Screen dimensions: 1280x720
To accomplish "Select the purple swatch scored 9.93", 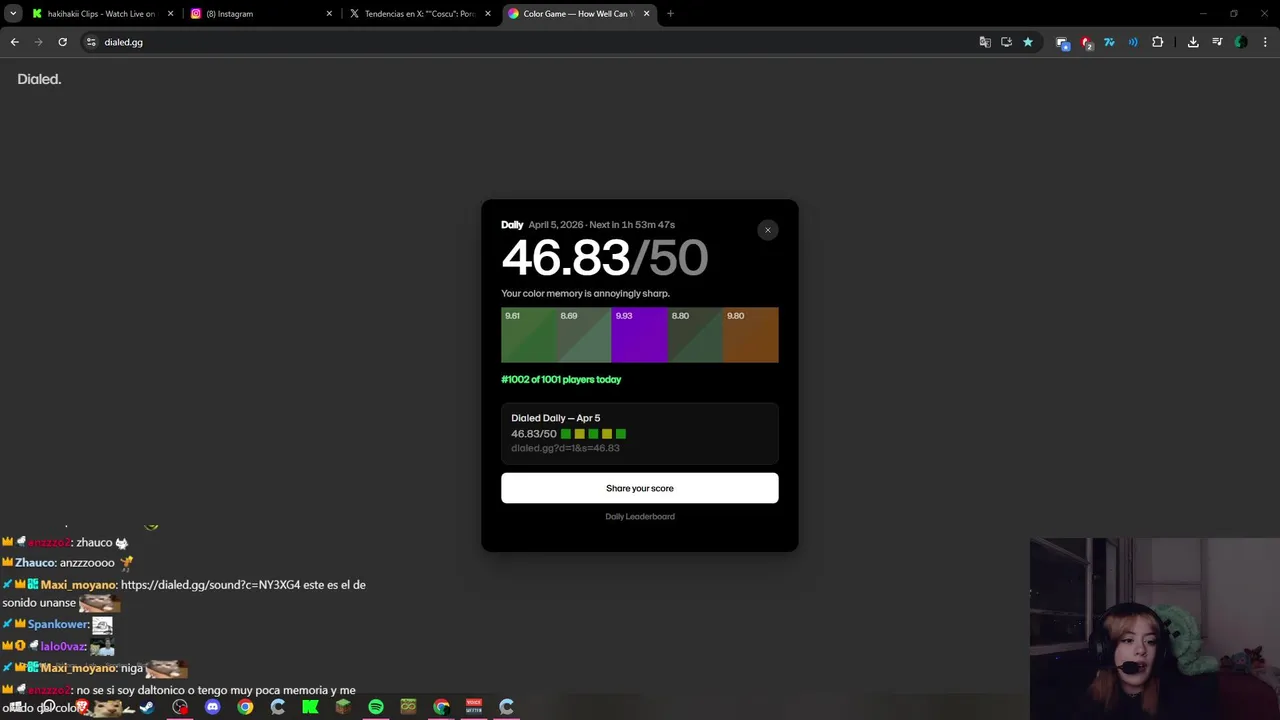I will pyautogui.click(x=639, y=335).
